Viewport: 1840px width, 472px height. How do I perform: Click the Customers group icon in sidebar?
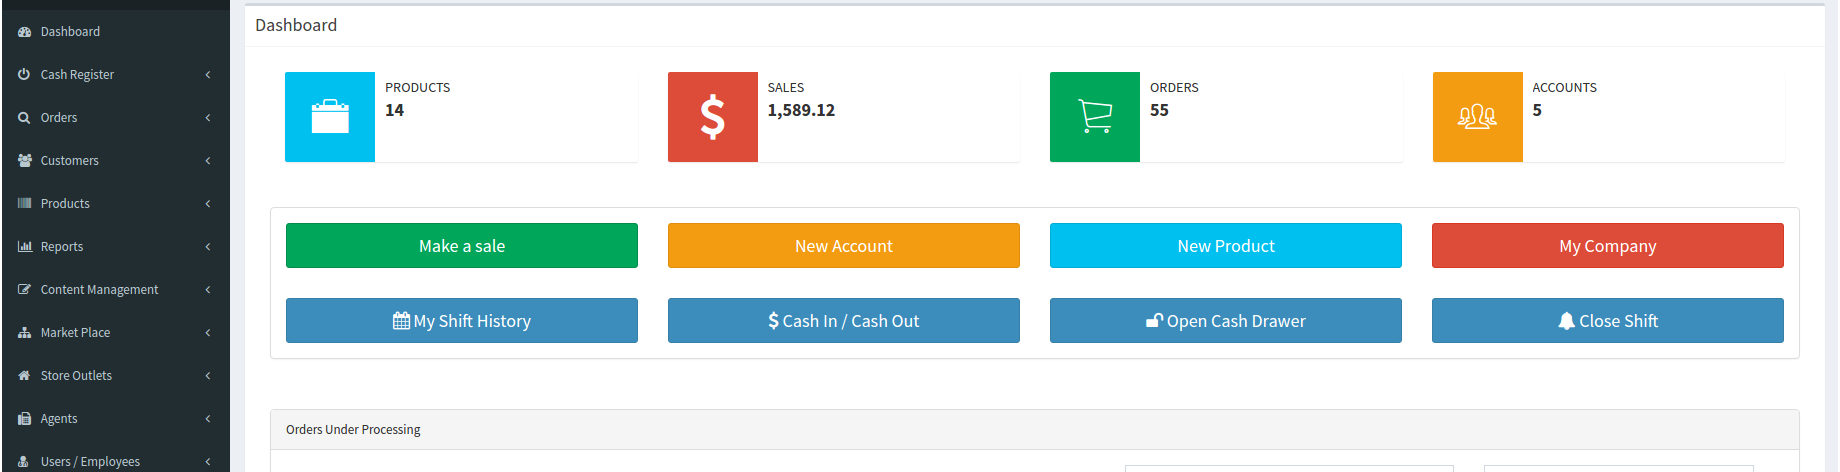(x=25, y=161)
